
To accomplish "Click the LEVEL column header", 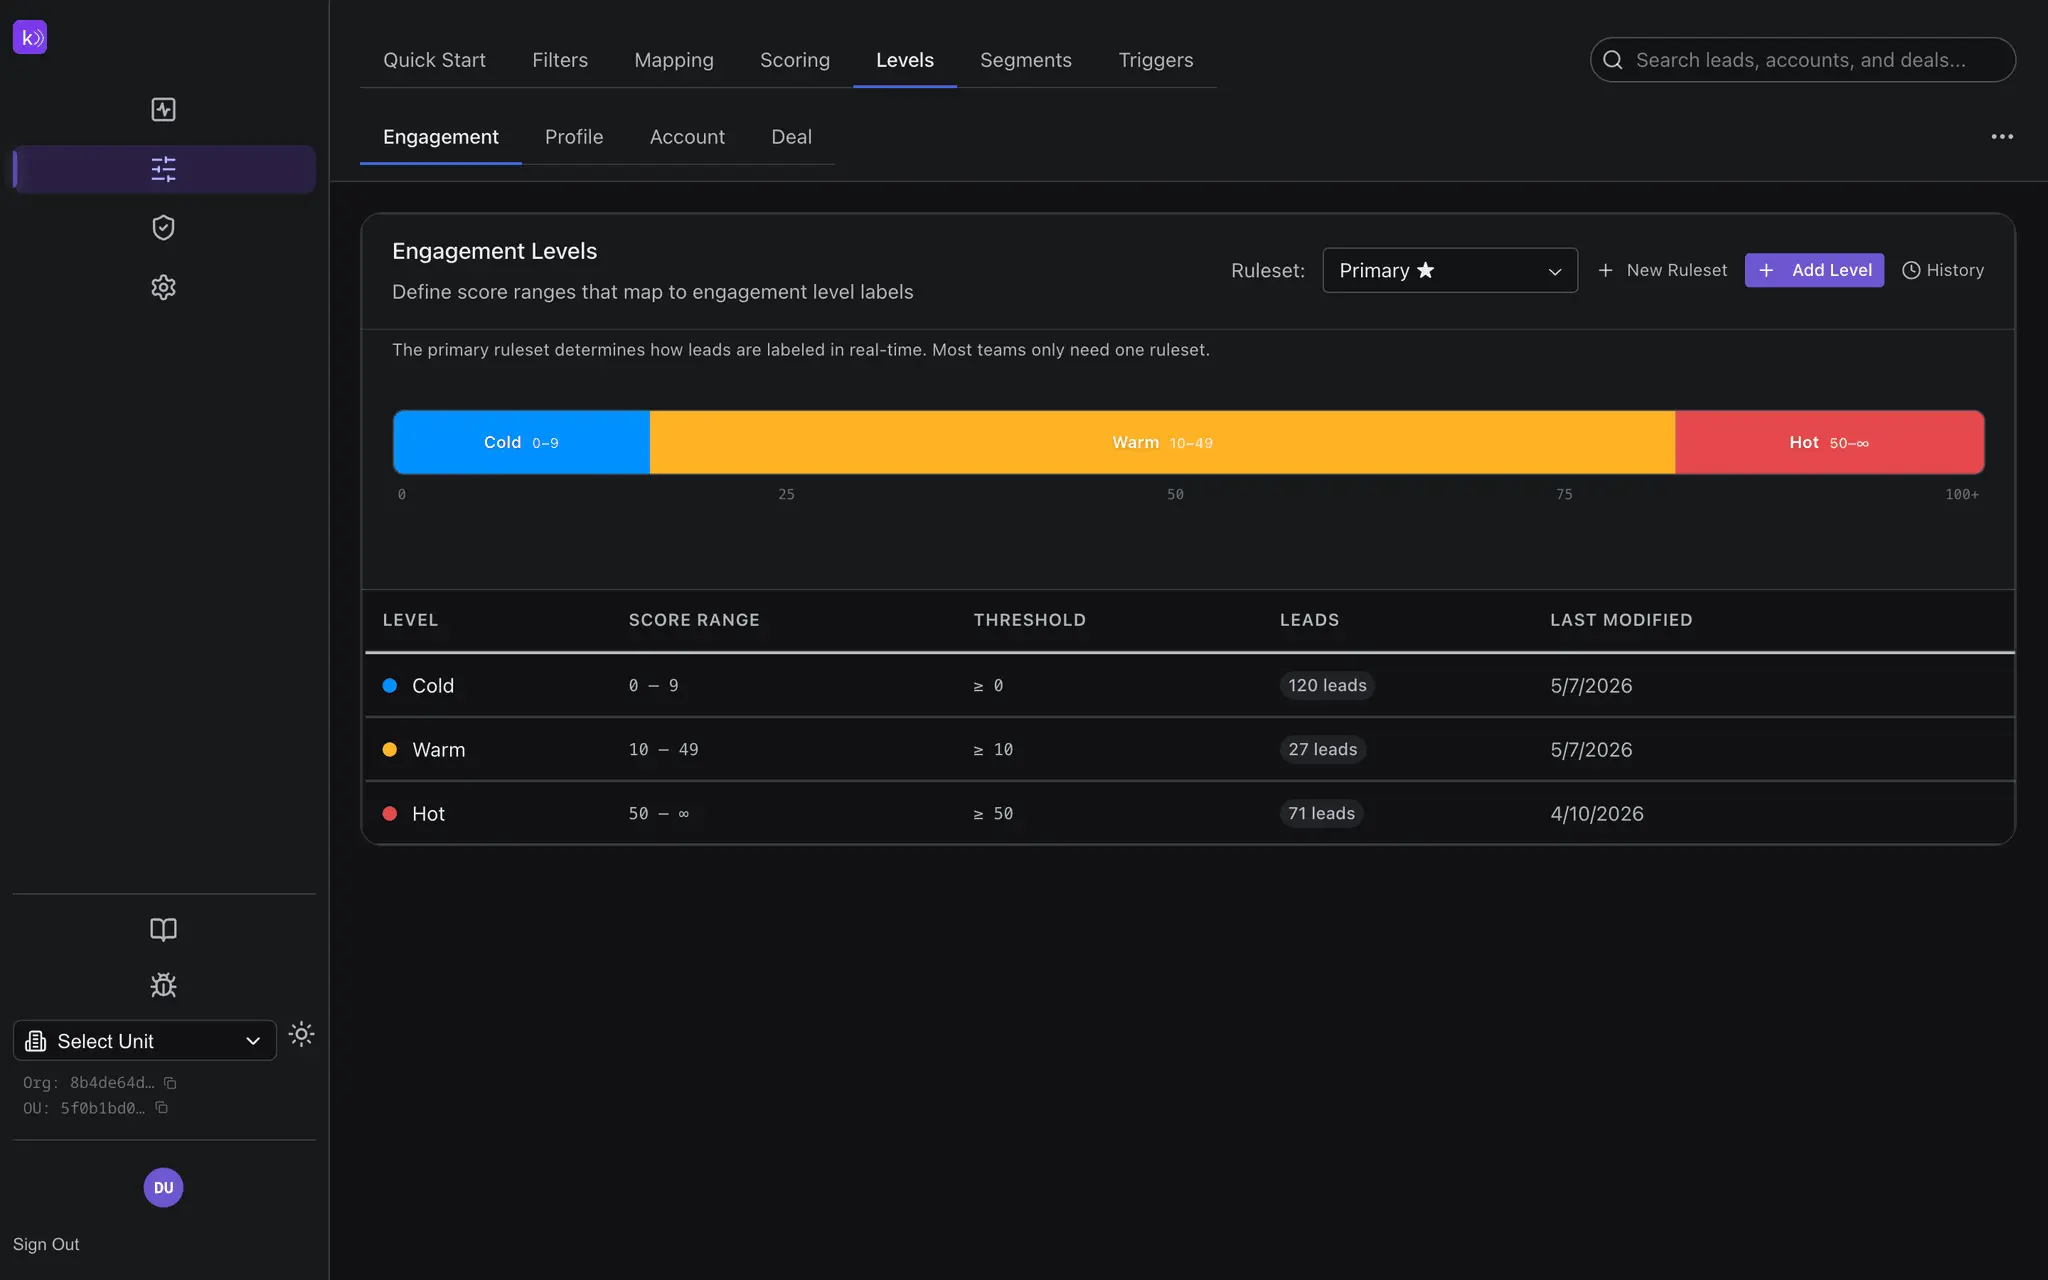I will point(410,620).
